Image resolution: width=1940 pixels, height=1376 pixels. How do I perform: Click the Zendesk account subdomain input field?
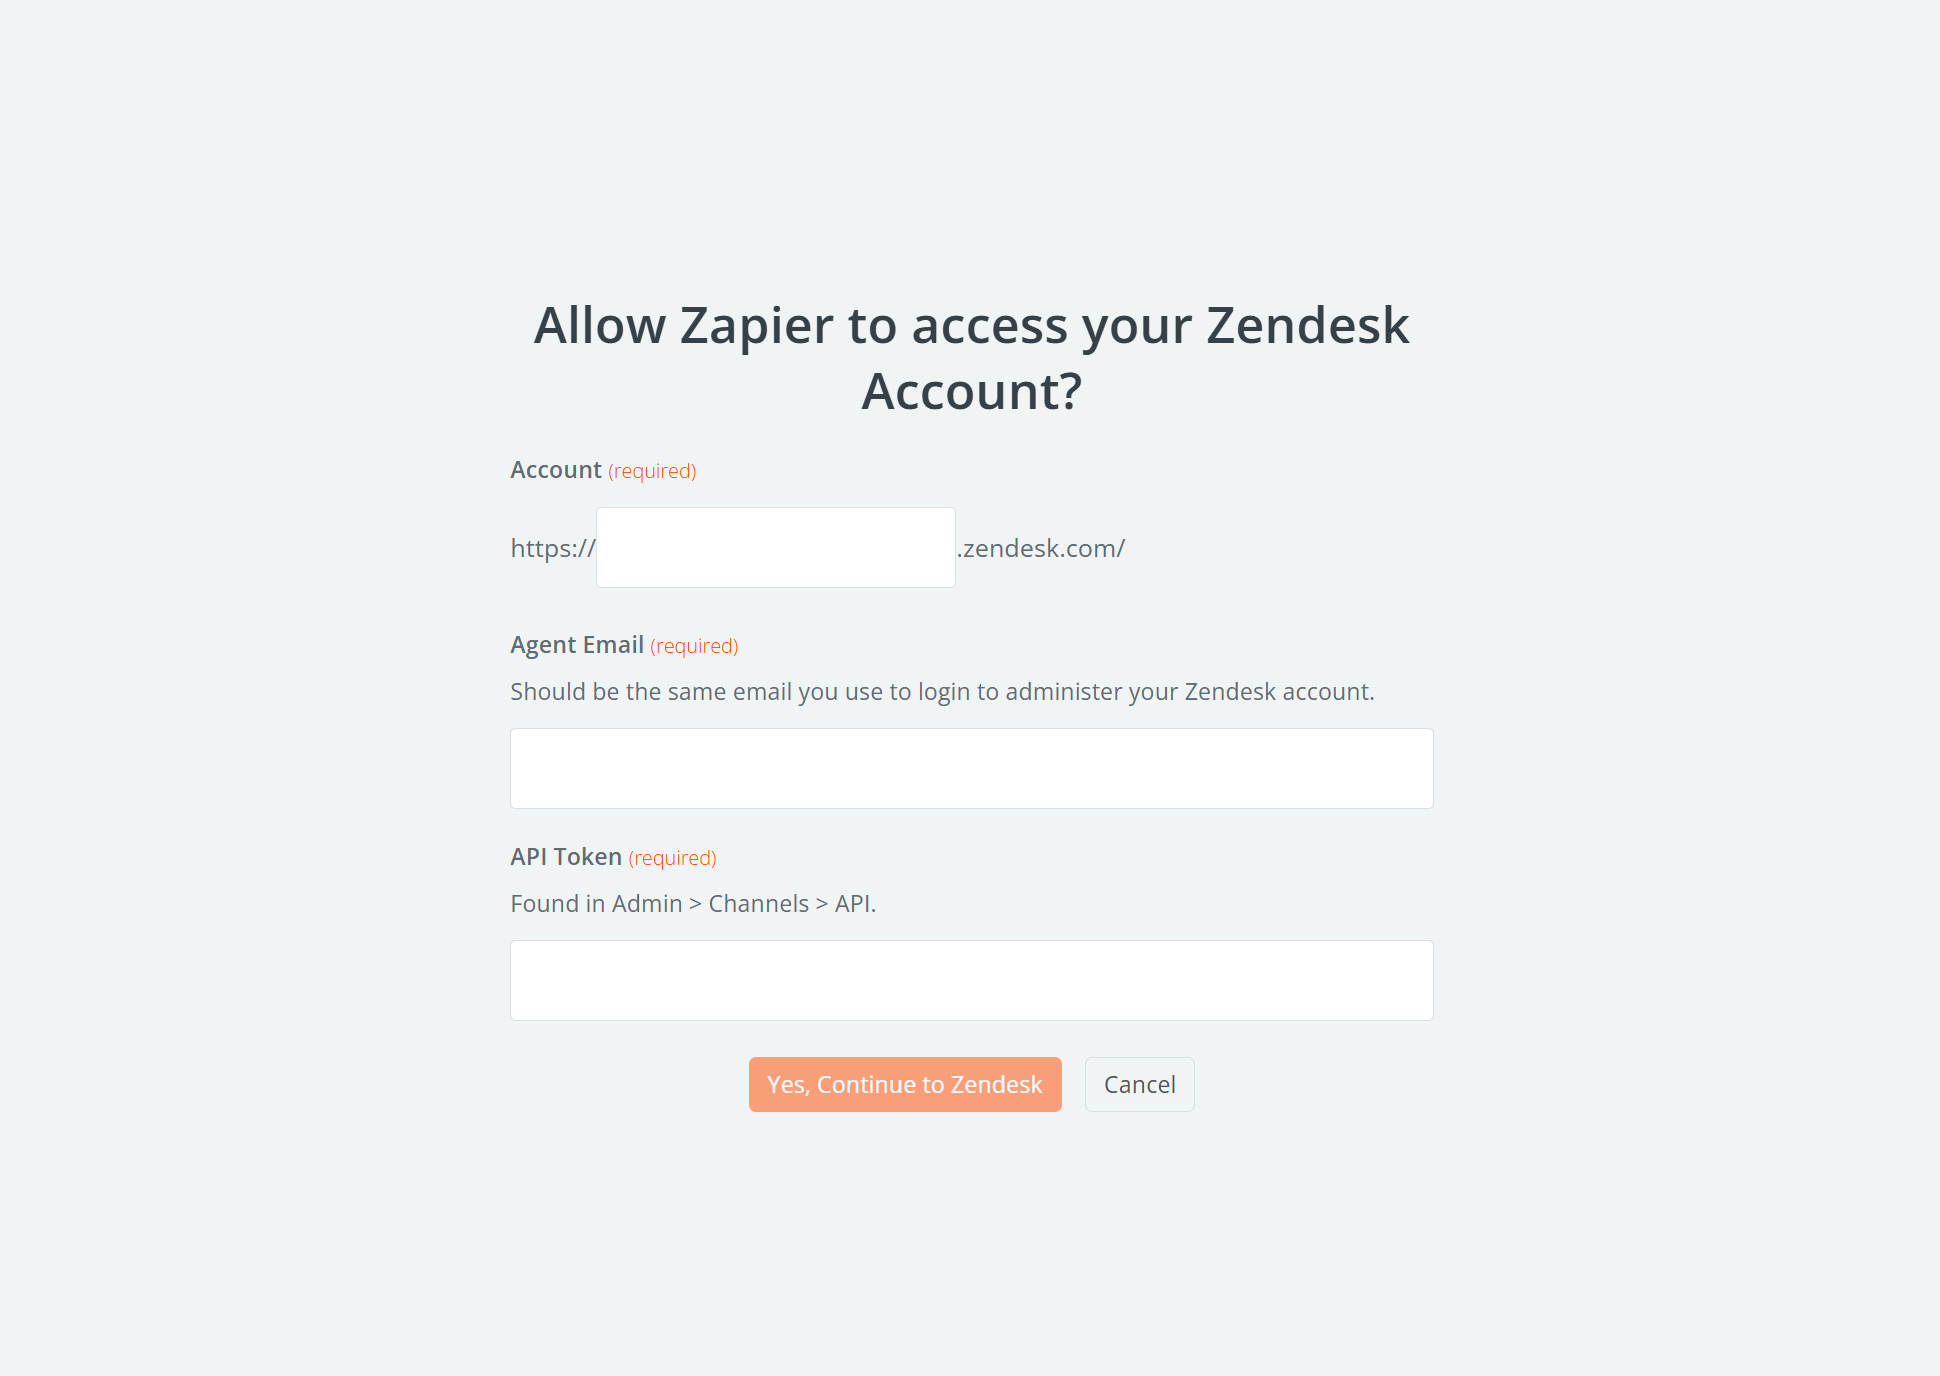point(775,547)
